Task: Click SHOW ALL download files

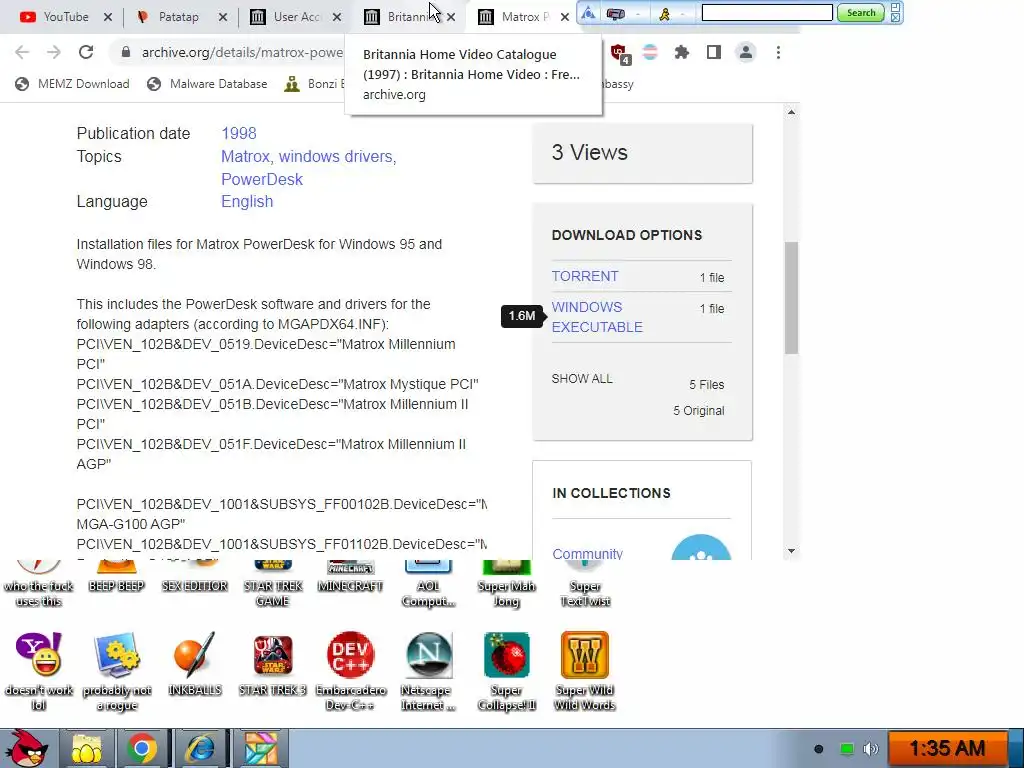Action: 582,379
